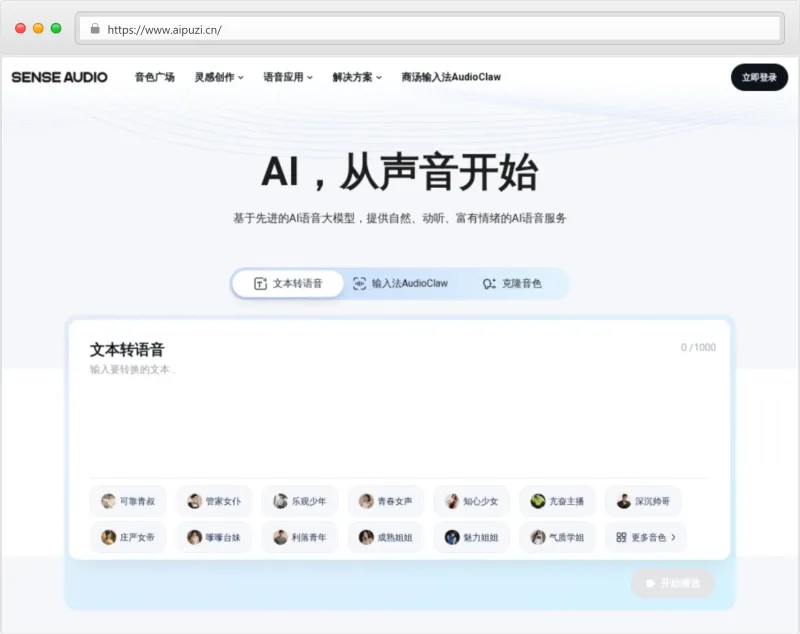
Task: Click the 魅力姐姐 voice avatar
Action: [451, 537]
